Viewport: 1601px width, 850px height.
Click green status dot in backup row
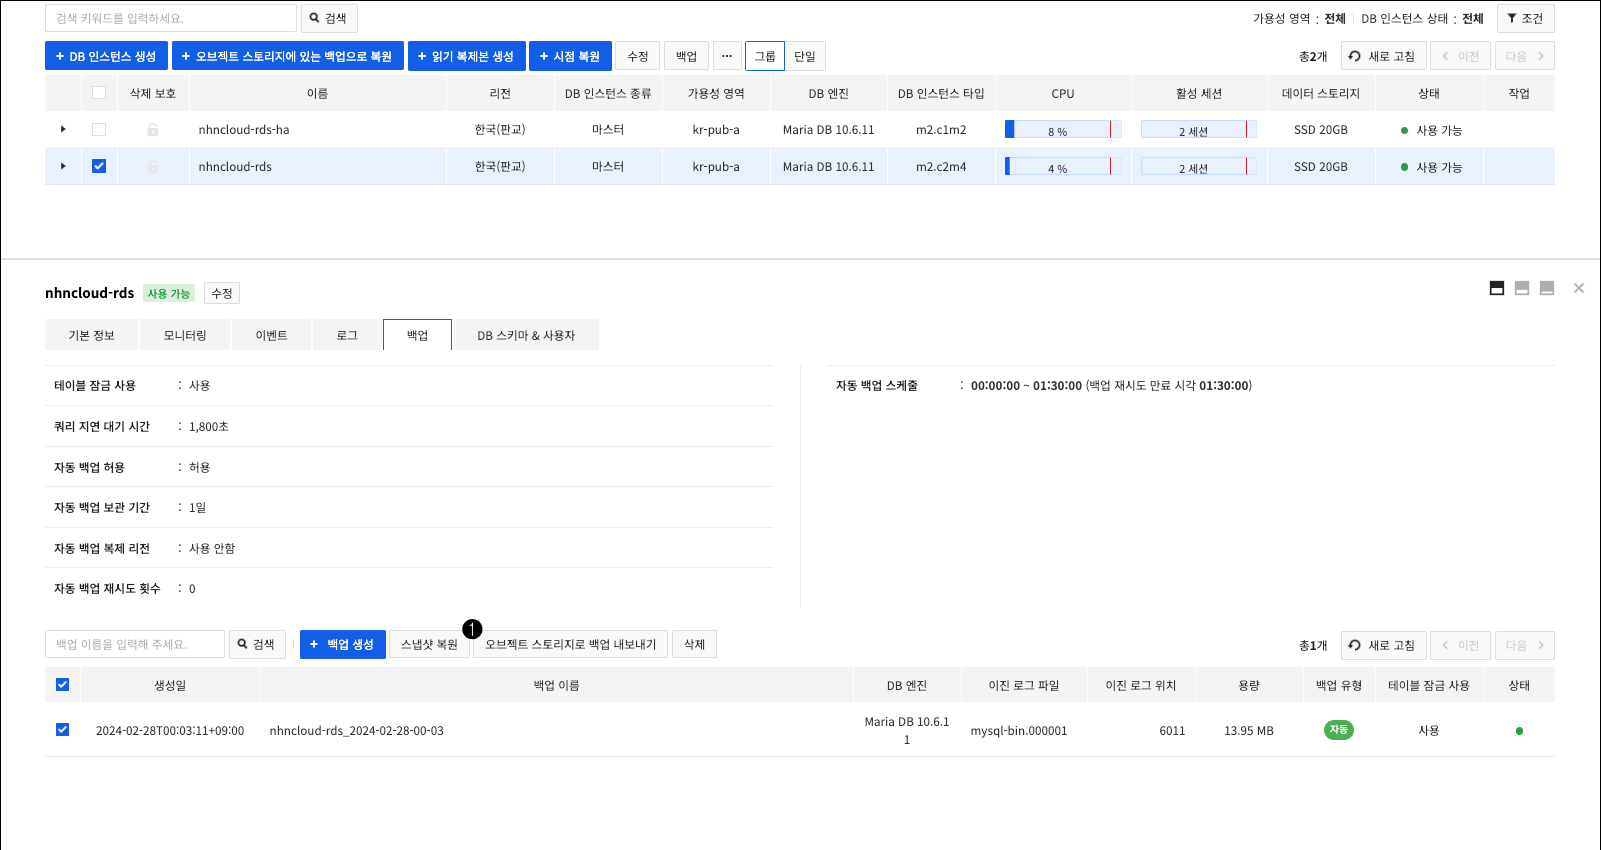pos(1519,731)
